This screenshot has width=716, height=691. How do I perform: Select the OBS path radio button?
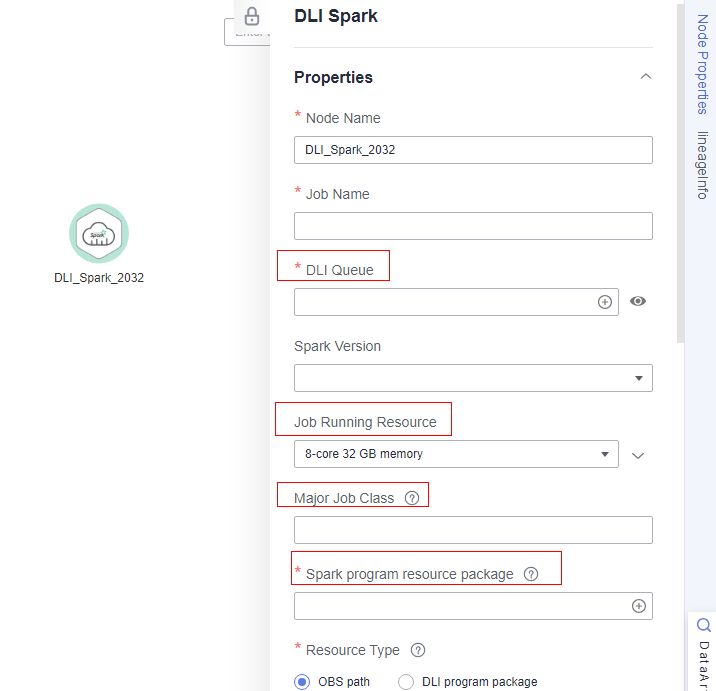point(303,682)
